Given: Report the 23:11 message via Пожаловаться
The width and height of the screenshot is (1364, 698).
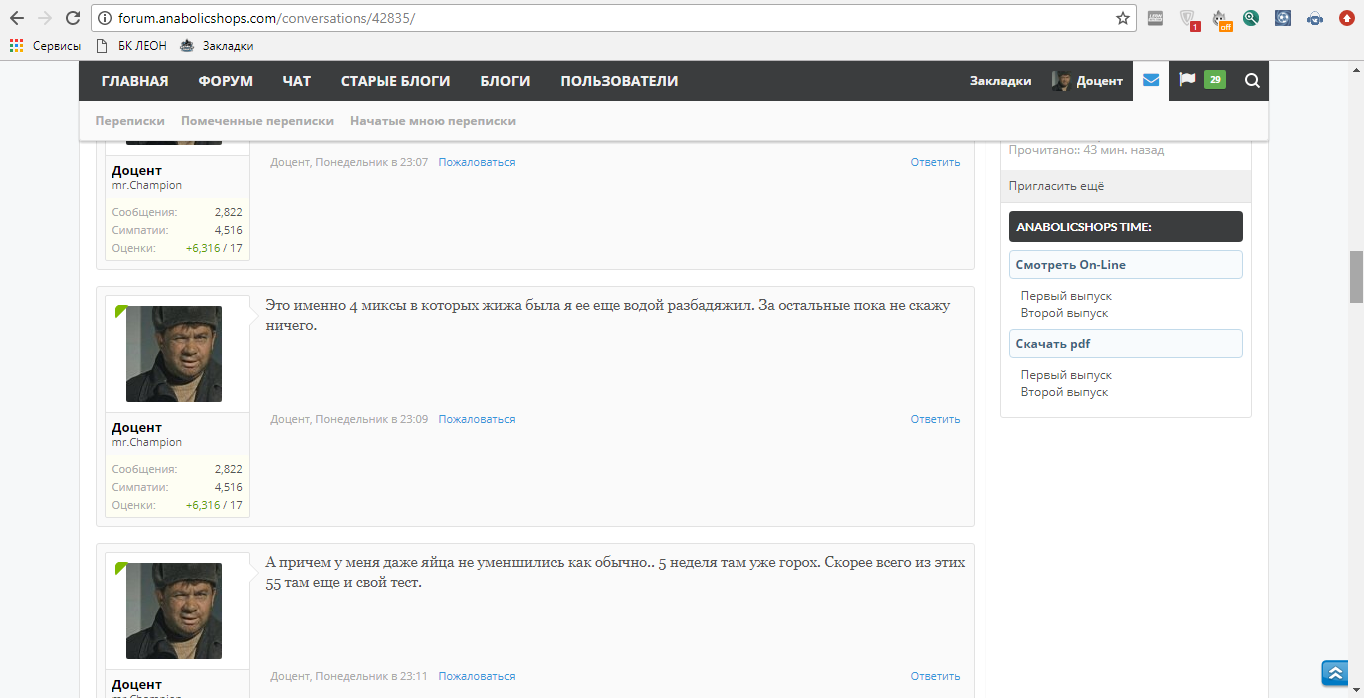Looking at the screenshot, I should click(477, 676).
